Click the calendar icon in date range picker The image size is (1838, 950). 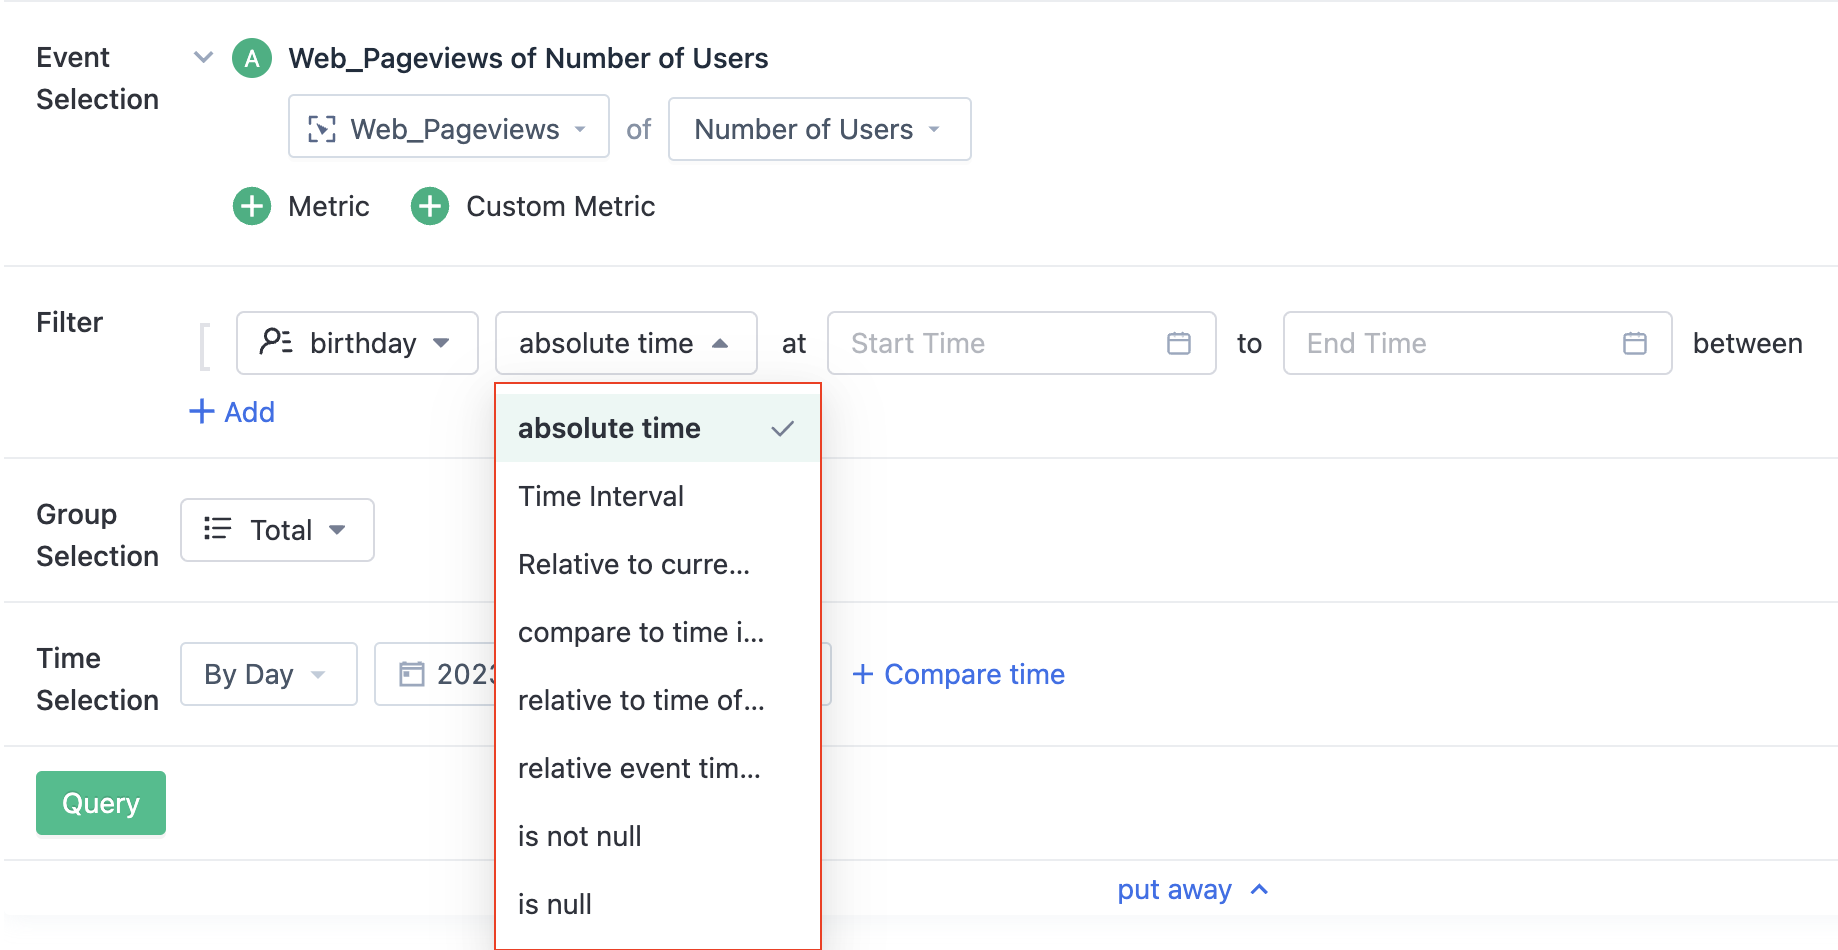(412, 675)
